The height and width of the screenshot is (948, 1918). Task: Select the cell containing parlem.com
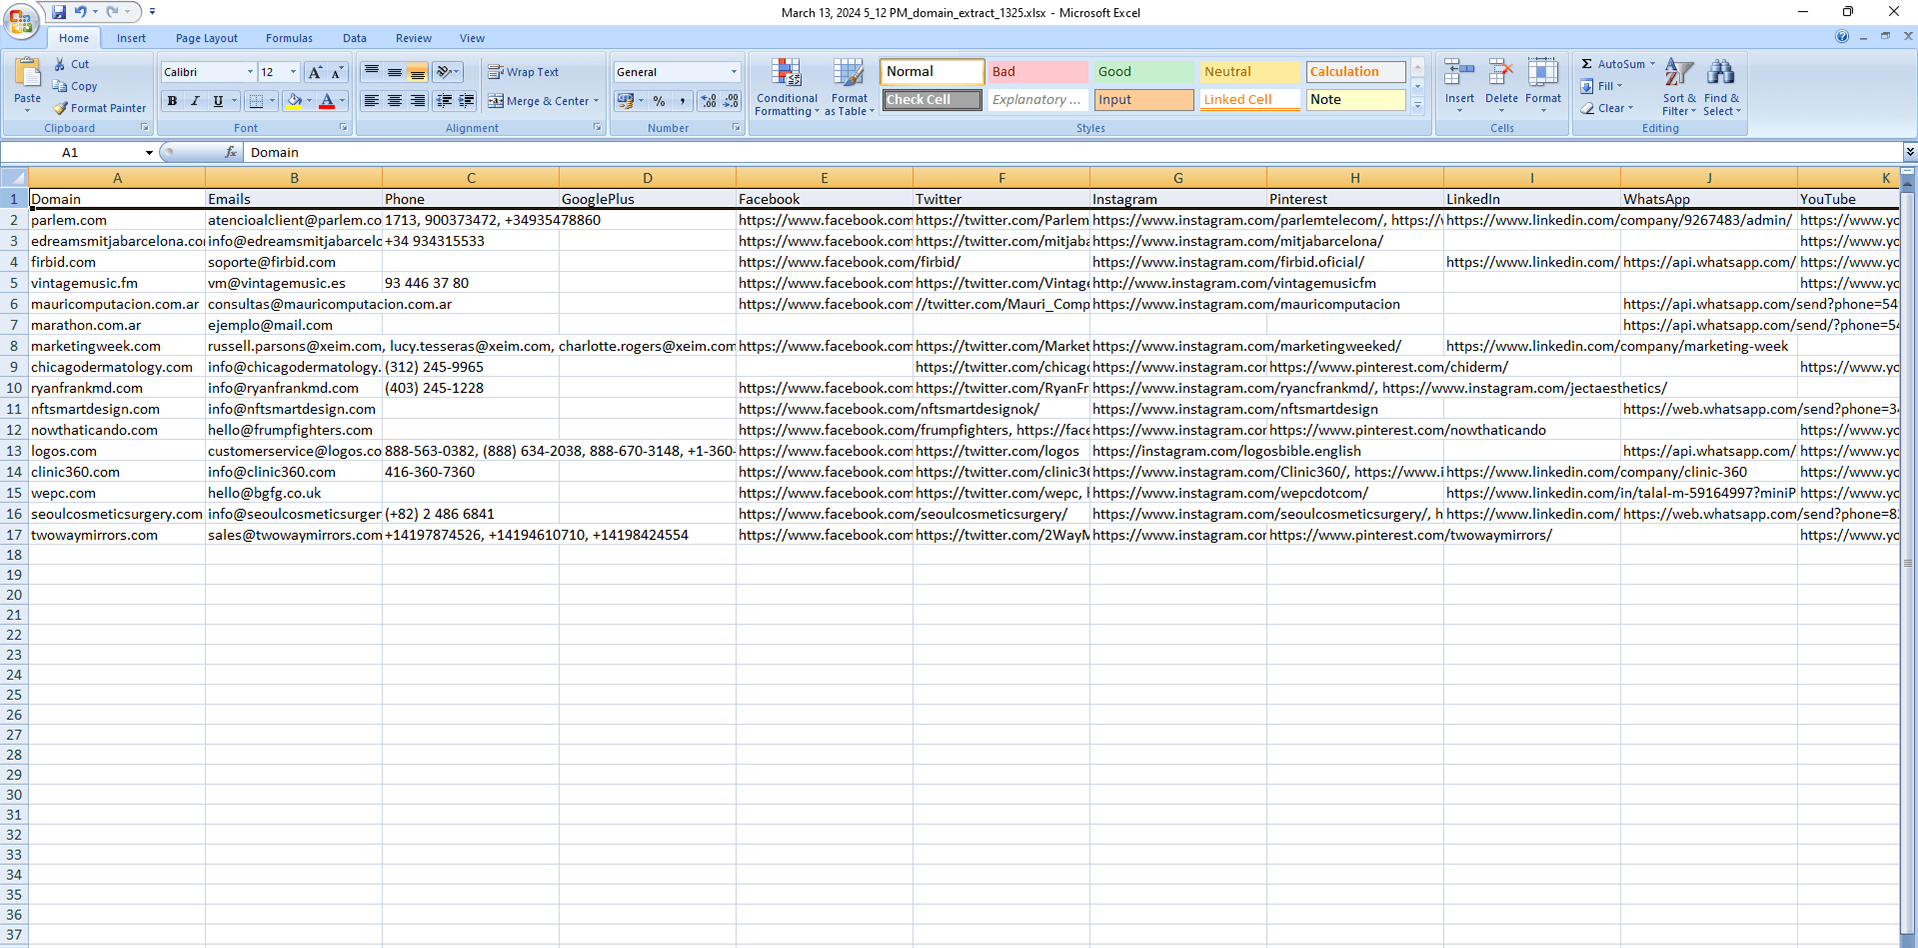click(117, 220)
